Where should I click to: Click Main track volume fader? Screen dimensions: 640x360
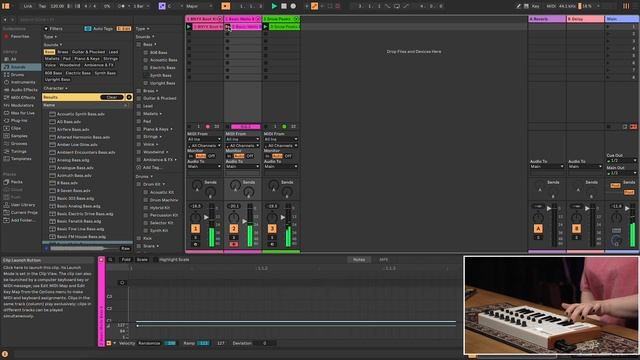coord(627,208)
